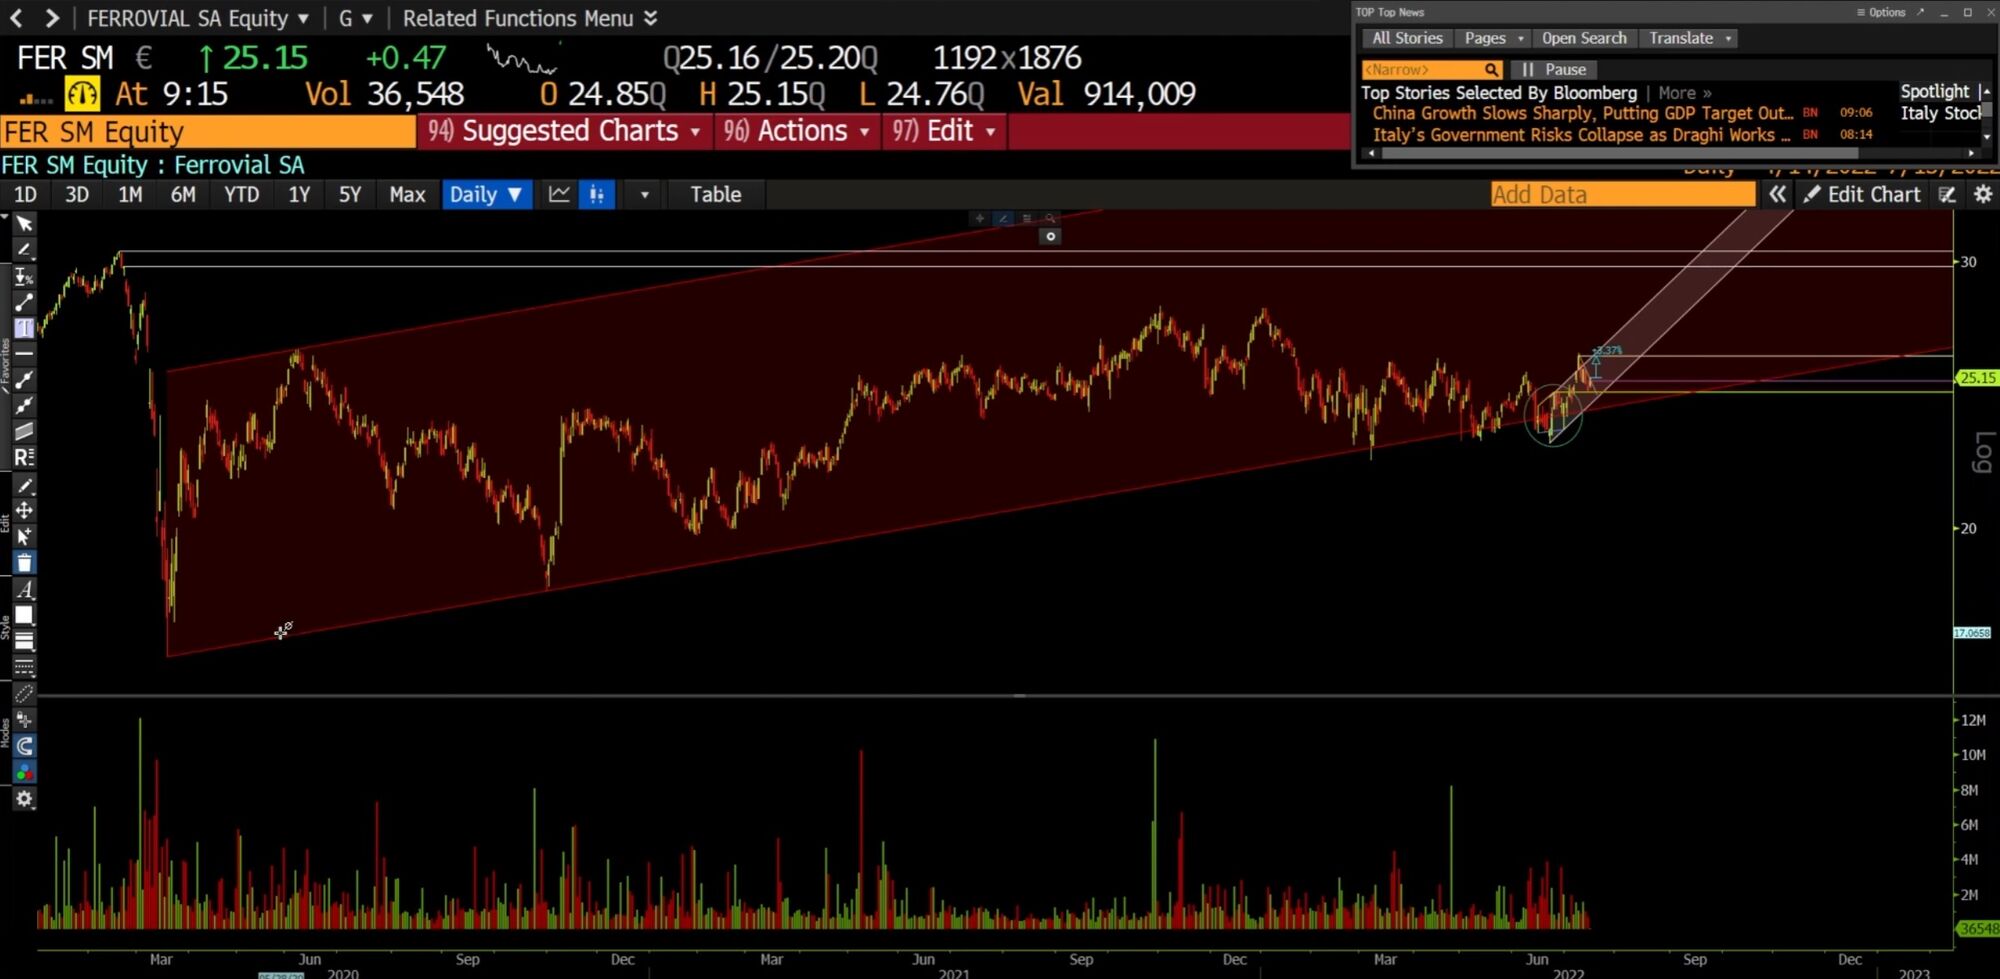
Task: Open Italy's Government Risks Collapse story
Action: tap(1580, 135)
